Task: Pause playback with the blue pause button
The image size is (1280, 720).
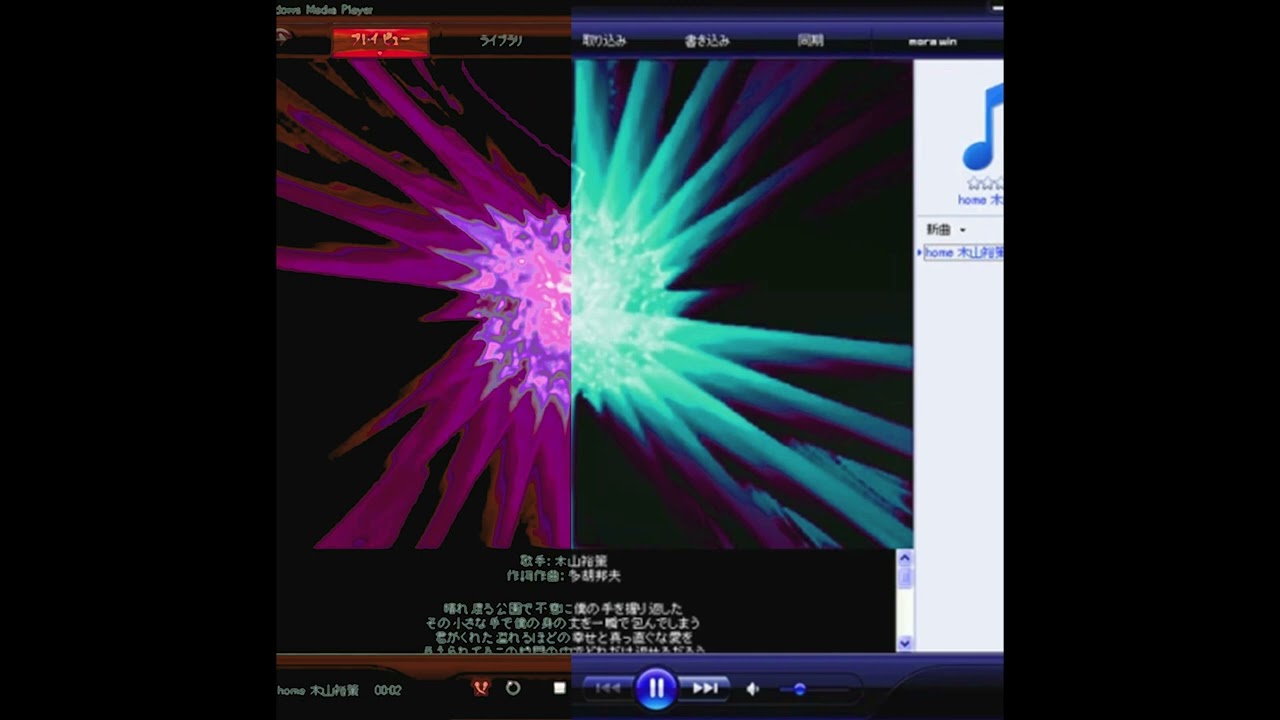Action: point(656,688)
